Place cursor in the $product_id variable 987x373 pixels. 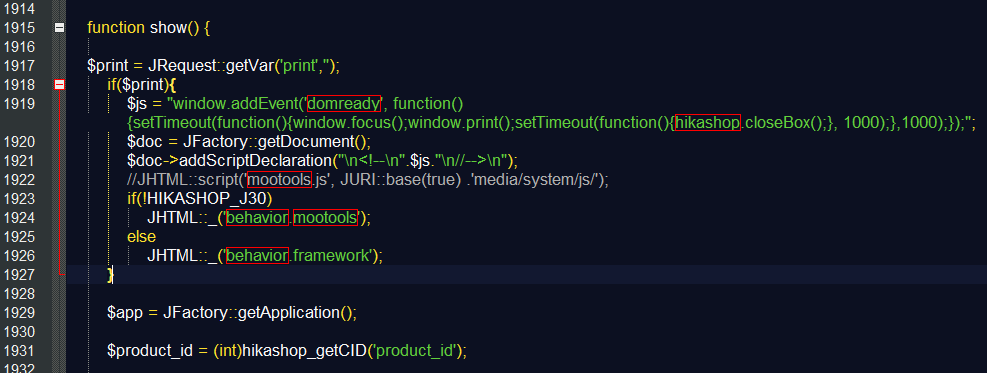[x=145, y=350]
